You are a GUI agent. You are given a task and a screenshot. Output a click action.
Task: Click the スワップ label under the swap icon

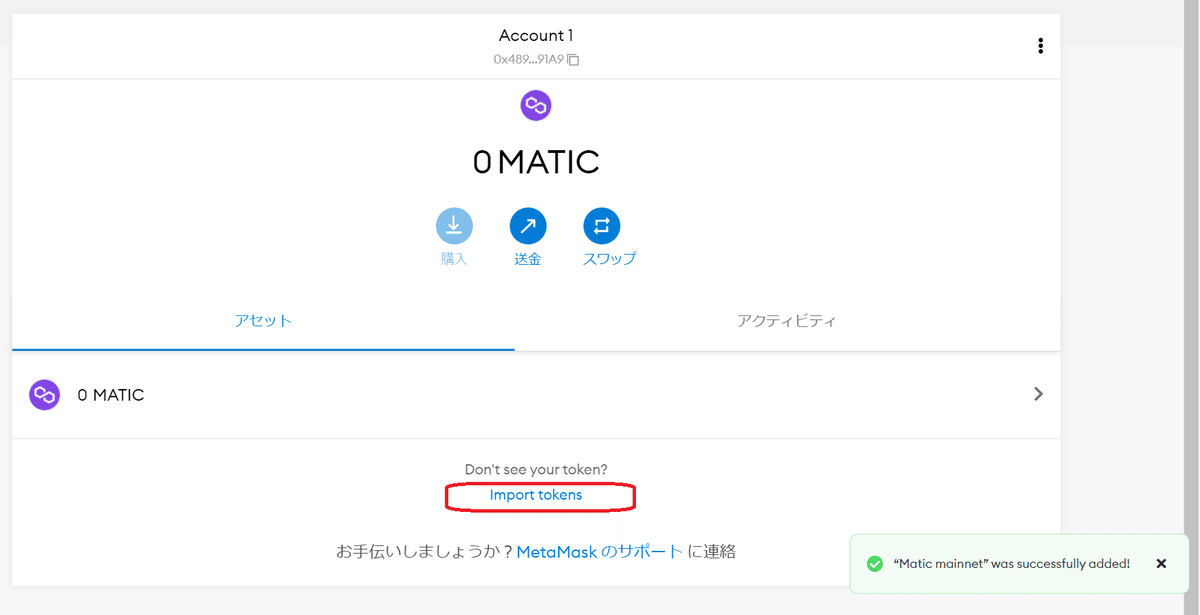(x=610, y=259)
